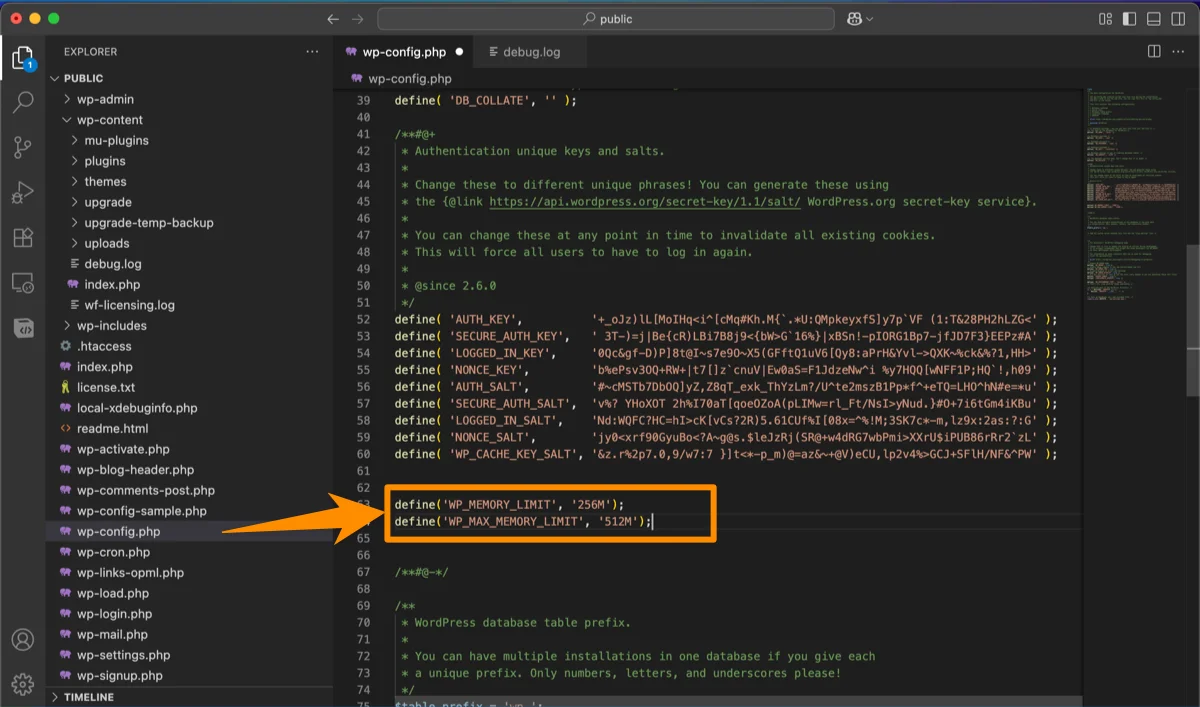Image resolution: width=1200 pixels, height=707 pixels.
Task: Open the Accounts icon
Action: pyautogui.click(x=22, y=640)
